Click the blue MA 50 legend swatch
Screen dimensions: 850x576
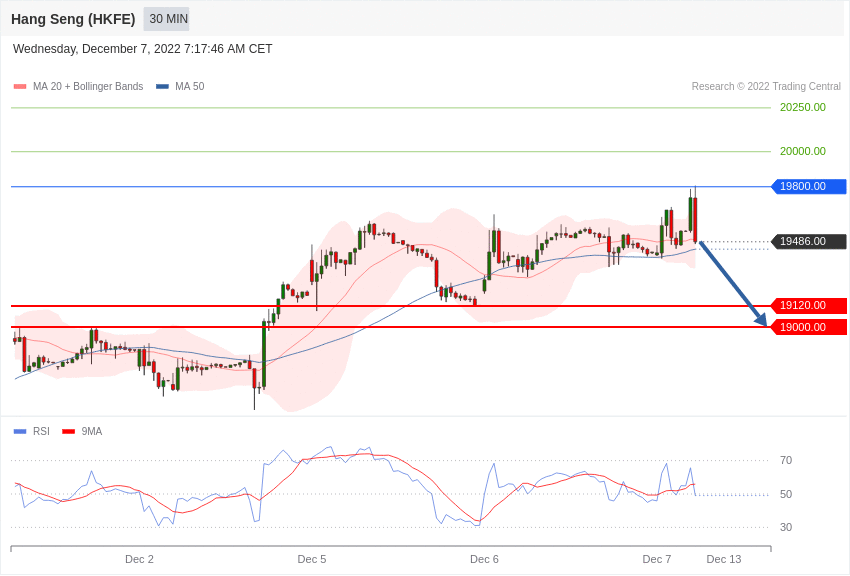click(x=163, y=87)
